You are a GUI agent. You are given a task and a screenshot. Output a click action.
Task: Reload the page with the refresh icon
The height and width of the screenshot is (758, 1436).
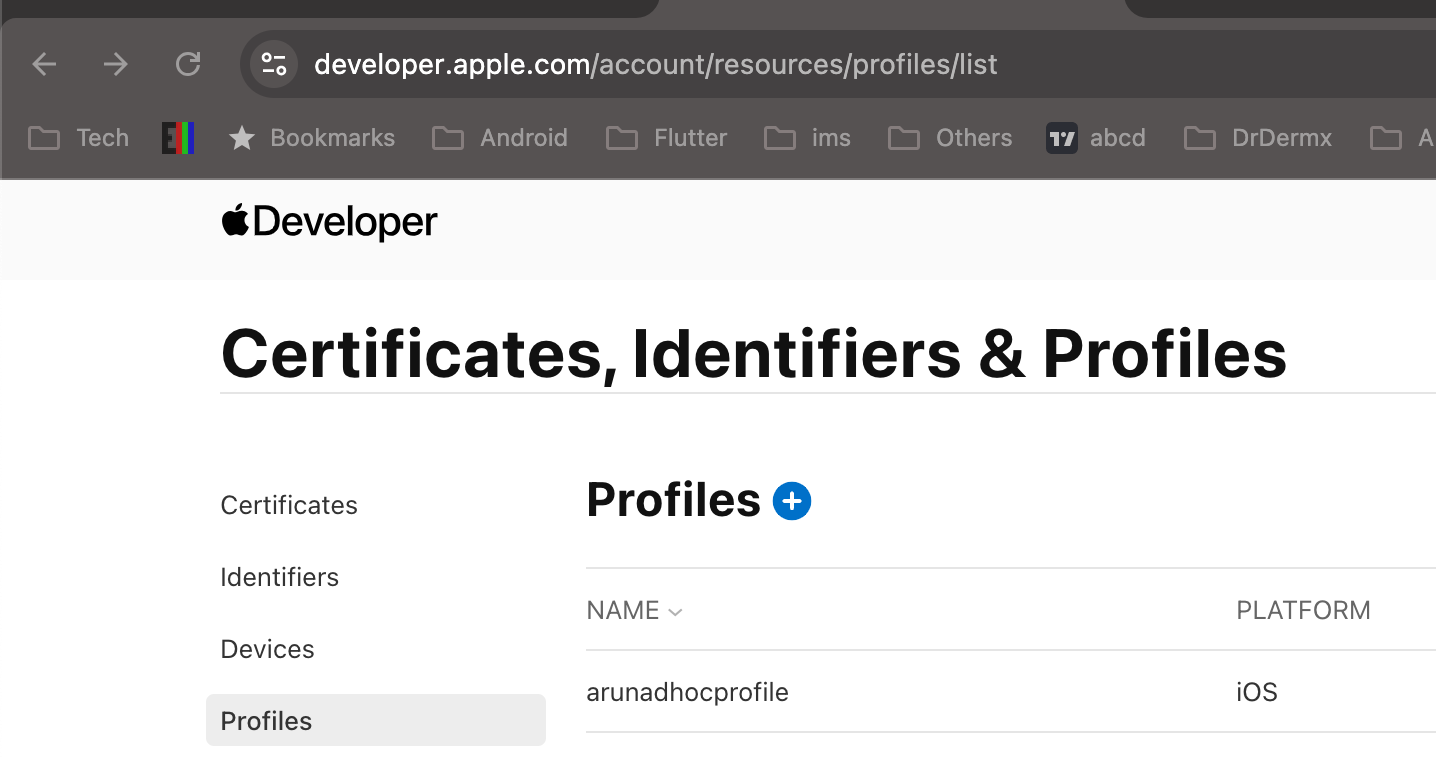click(x=188, y=65)
